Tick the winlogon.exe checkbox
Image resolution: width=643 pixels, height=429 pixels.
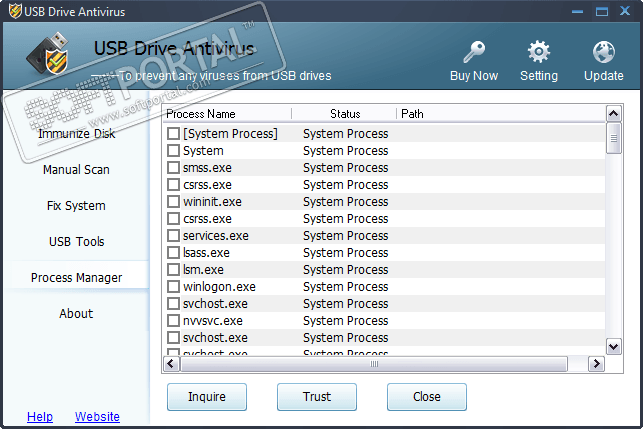pos(173,286)
